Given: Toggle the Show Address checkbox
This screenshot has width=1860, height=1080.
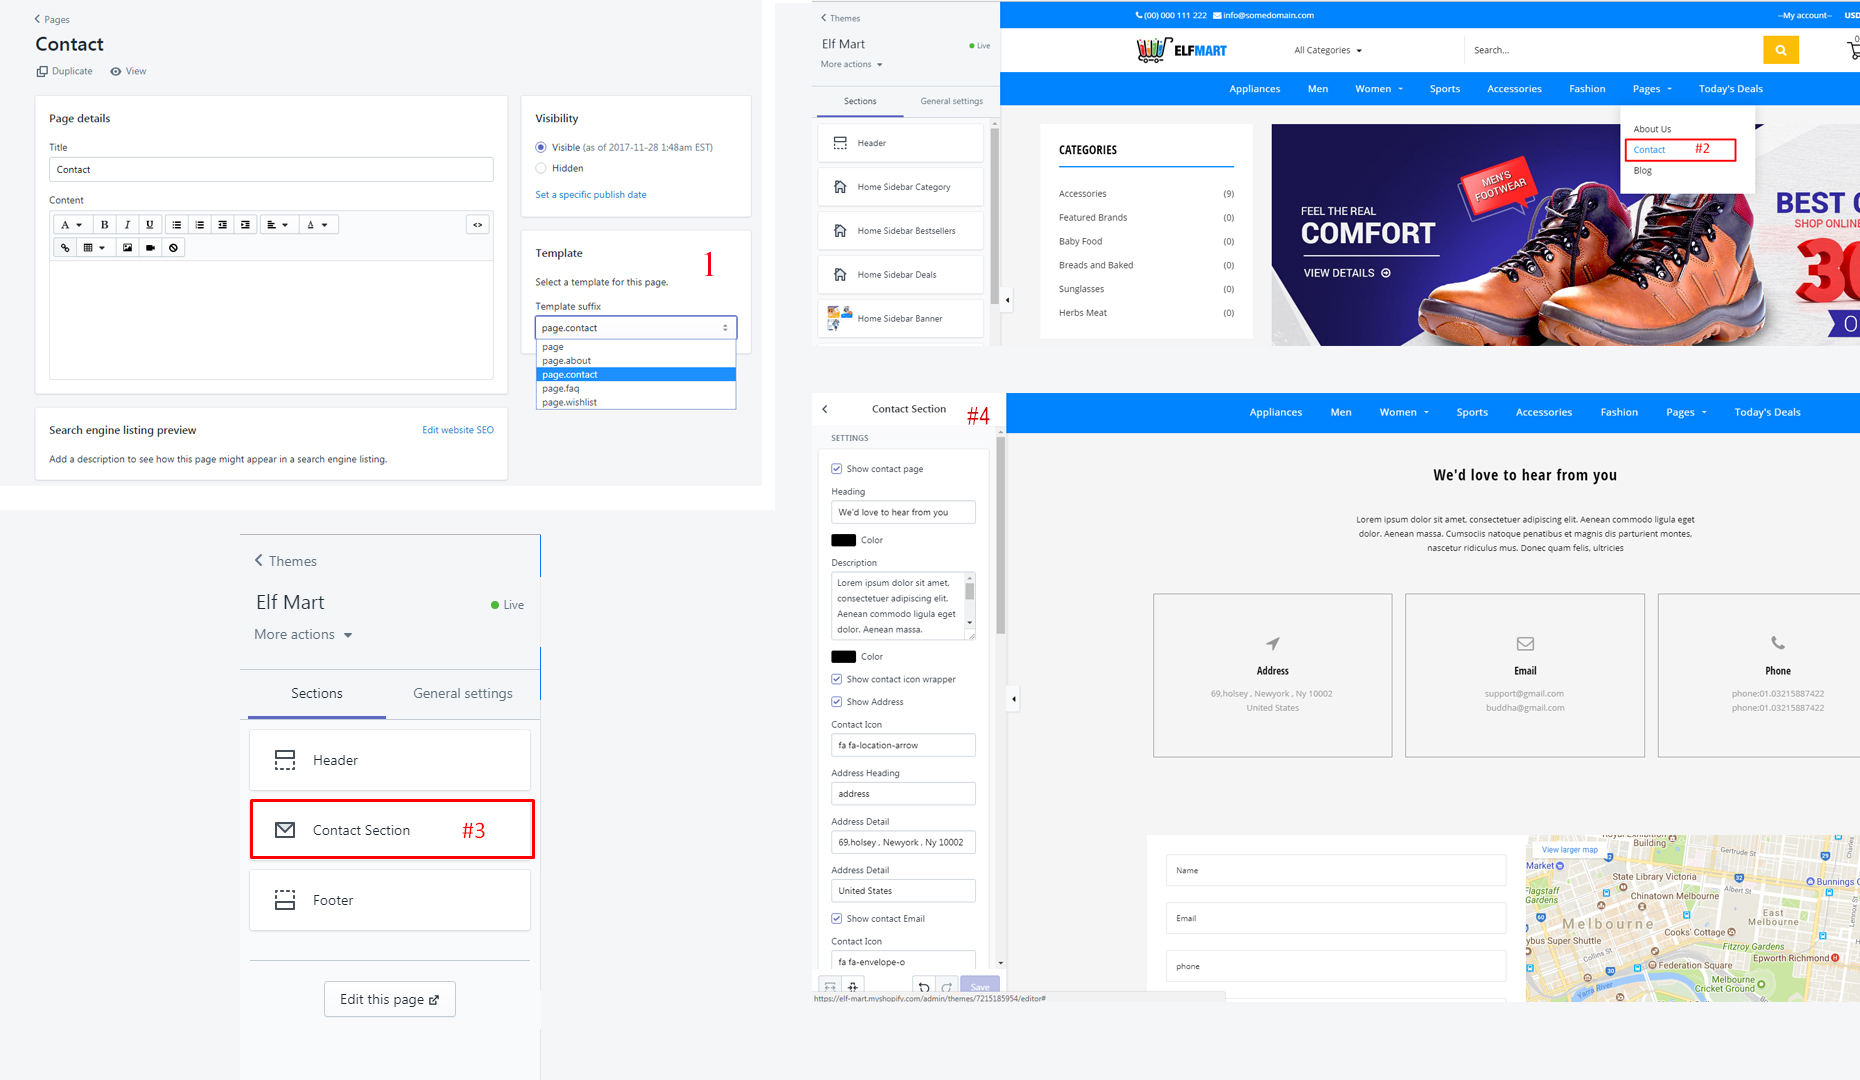Looking at the screenshot, I should [x=836, y=701].
